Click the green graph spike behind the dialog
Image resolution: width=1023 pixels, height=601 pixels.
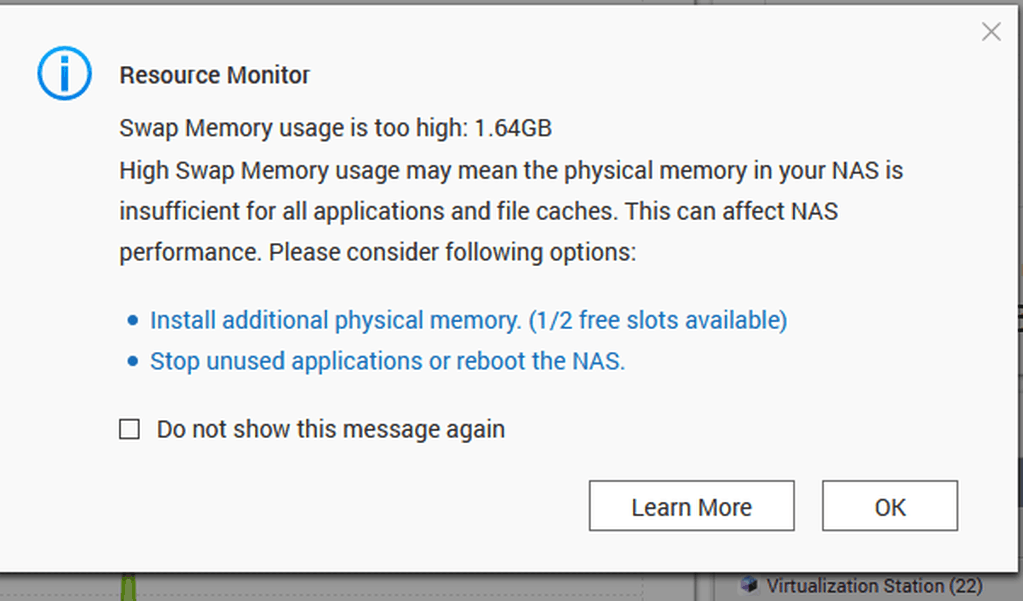coord(129,587)
